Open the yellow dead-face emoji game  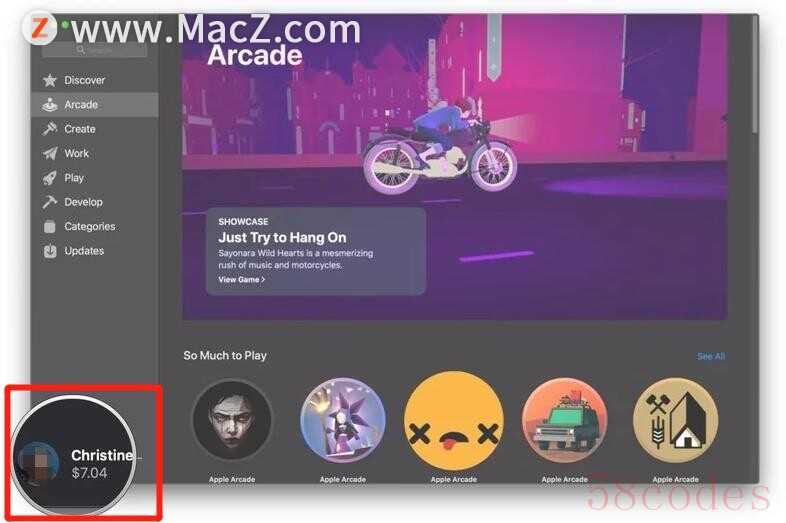(454, 420)
